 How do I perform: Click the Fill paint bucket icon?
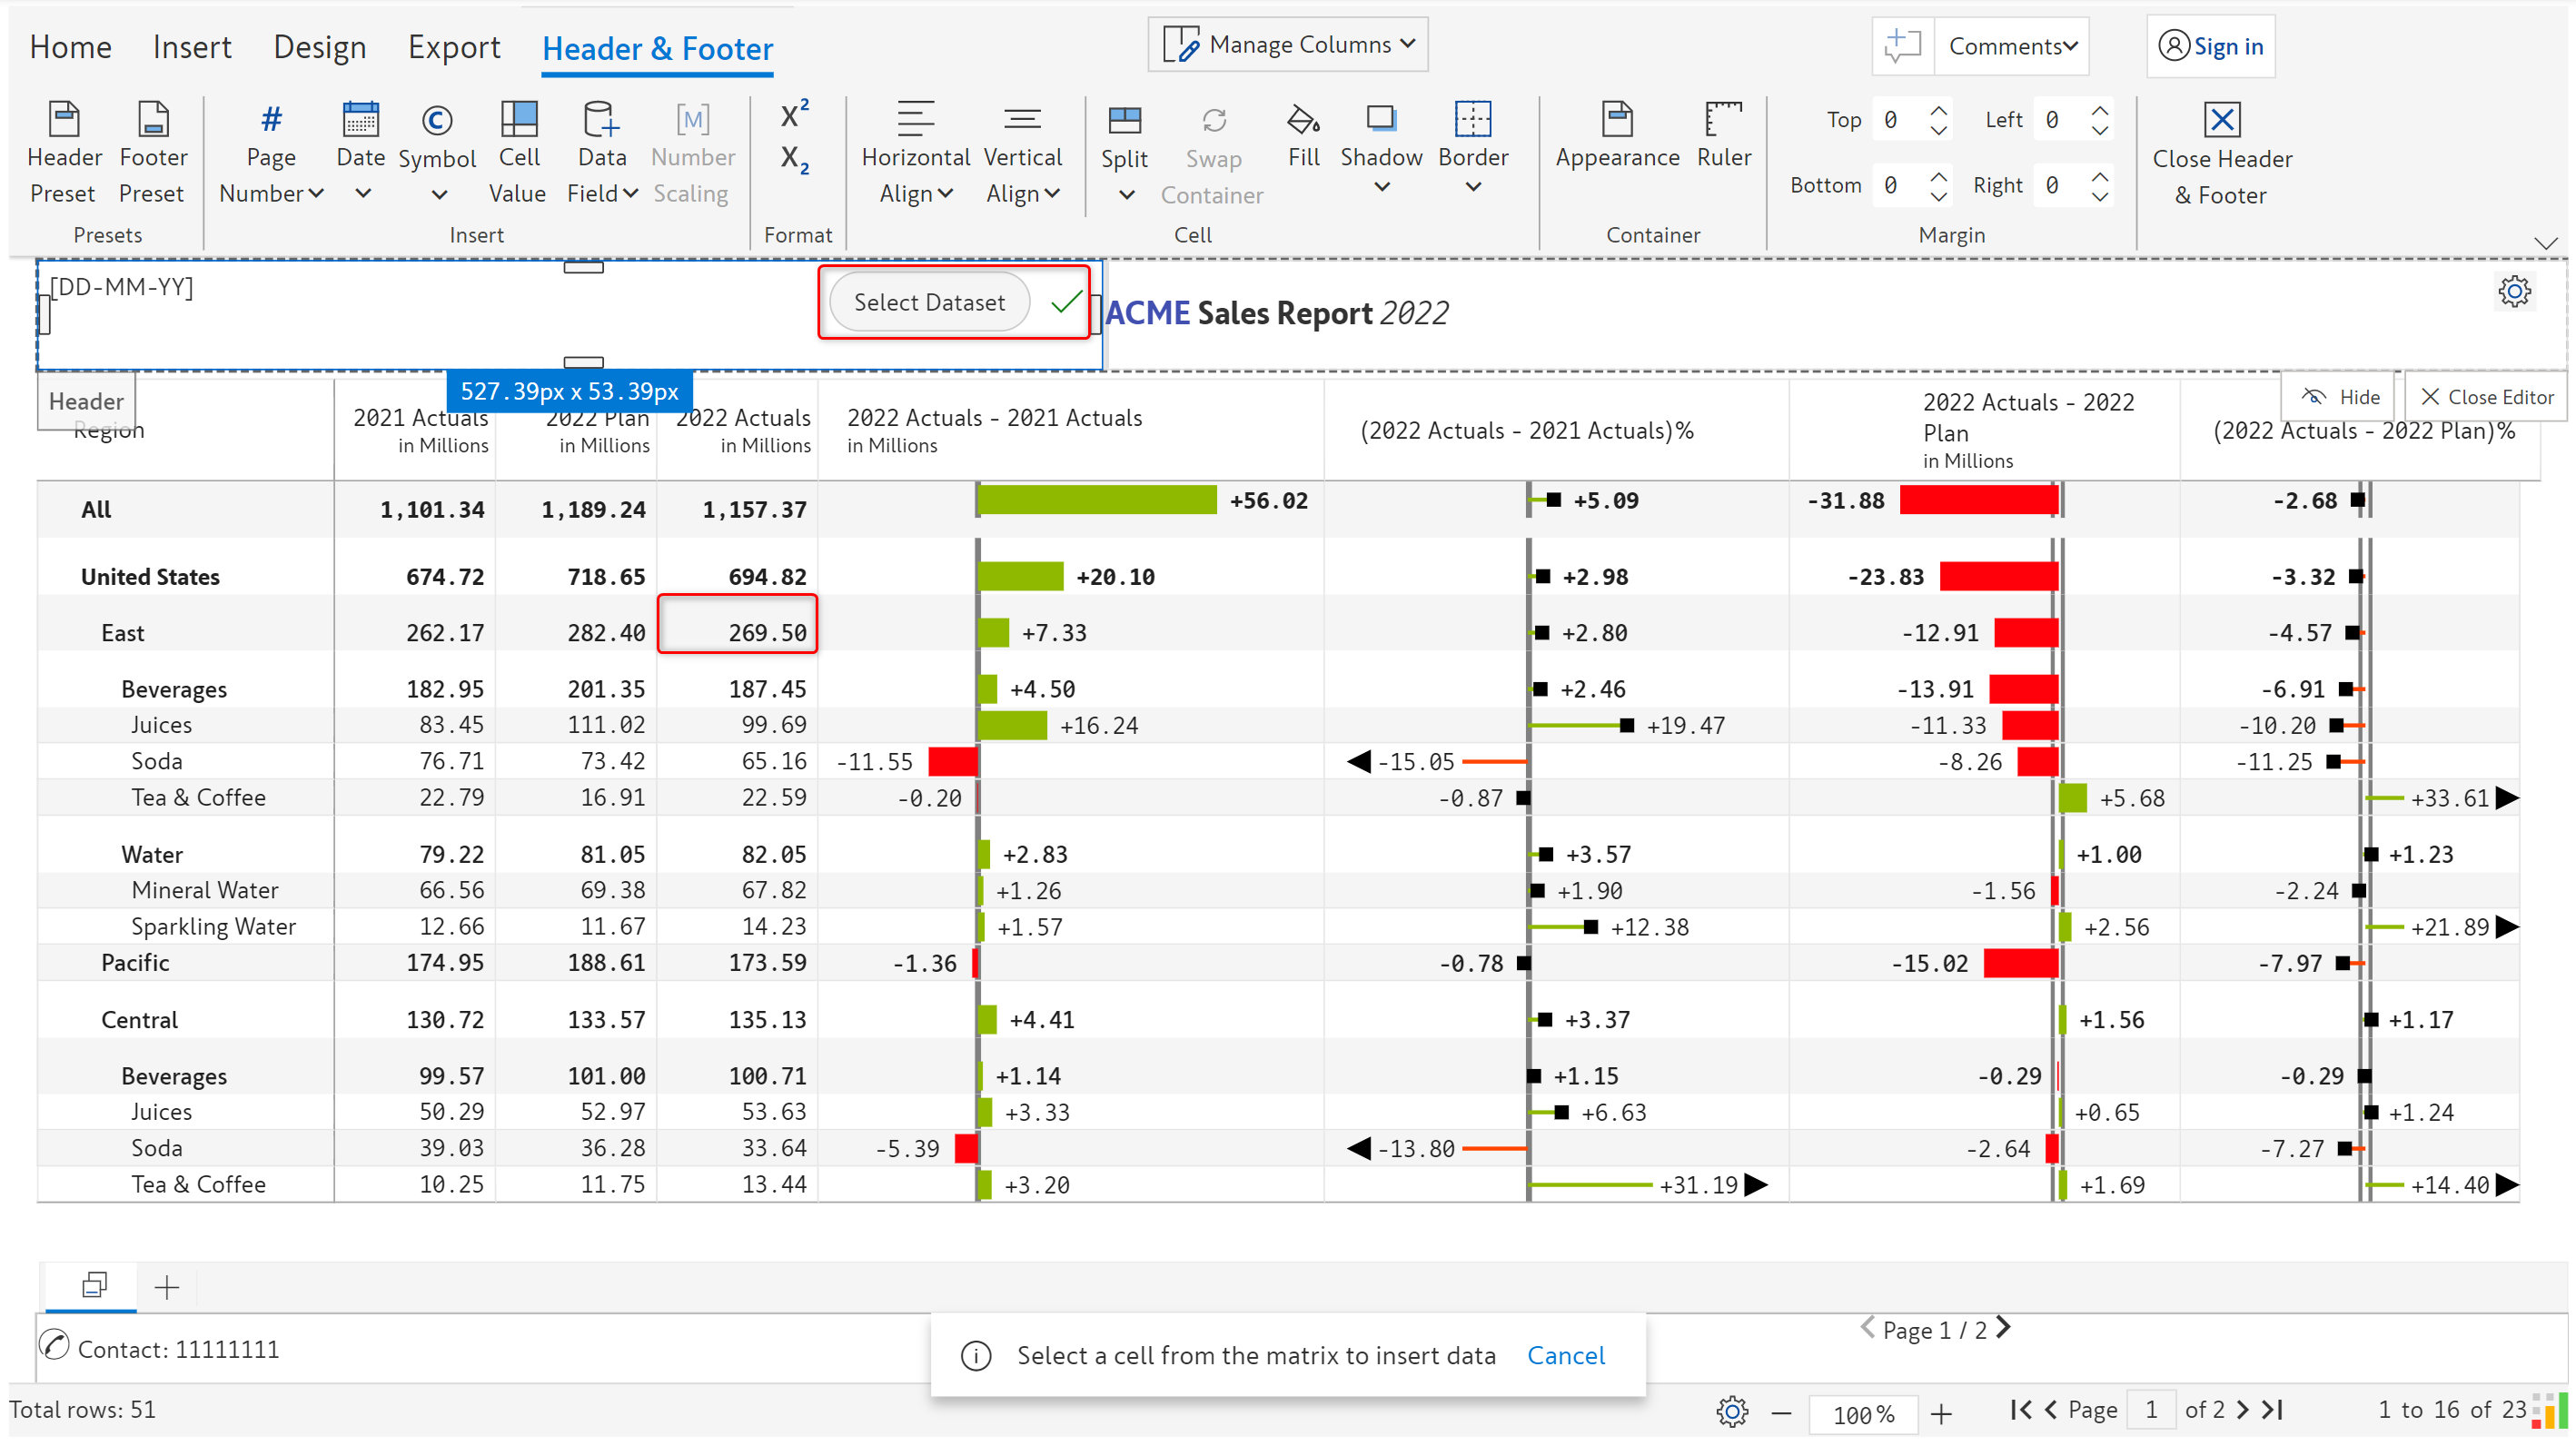tap(1303, 121)
